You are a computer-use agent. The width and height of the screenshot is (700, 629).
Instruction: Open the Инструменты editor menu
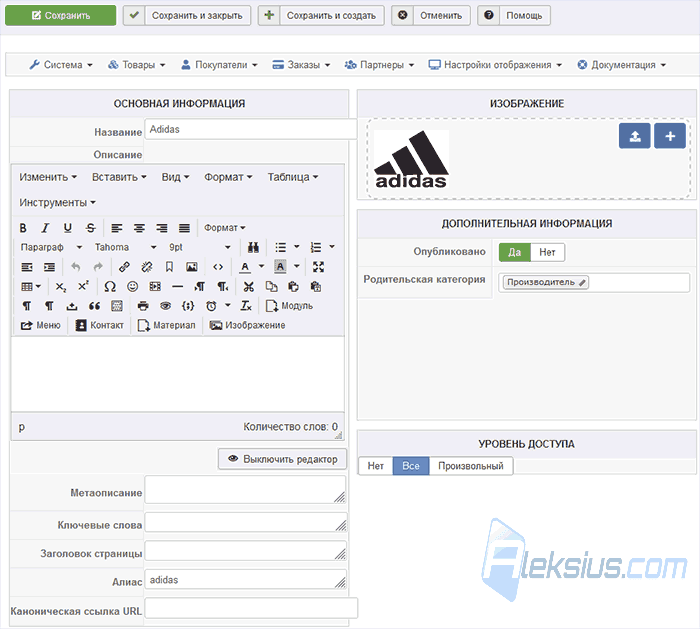click(57, 203)
